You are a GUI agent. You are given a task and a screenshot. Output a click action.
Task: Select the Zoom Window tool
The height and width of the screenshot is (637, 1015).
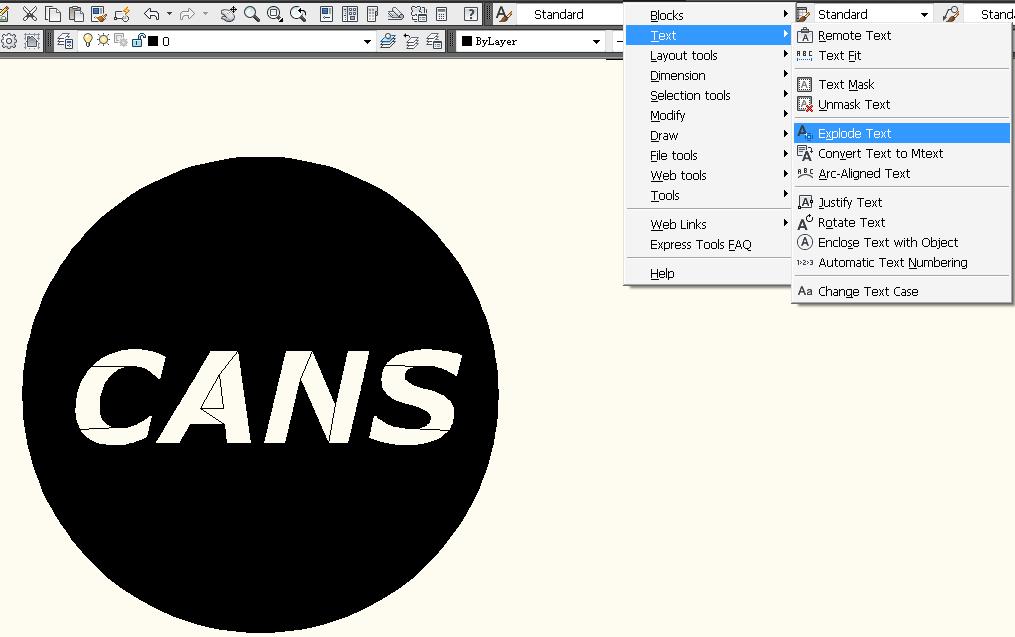(274, 14)
